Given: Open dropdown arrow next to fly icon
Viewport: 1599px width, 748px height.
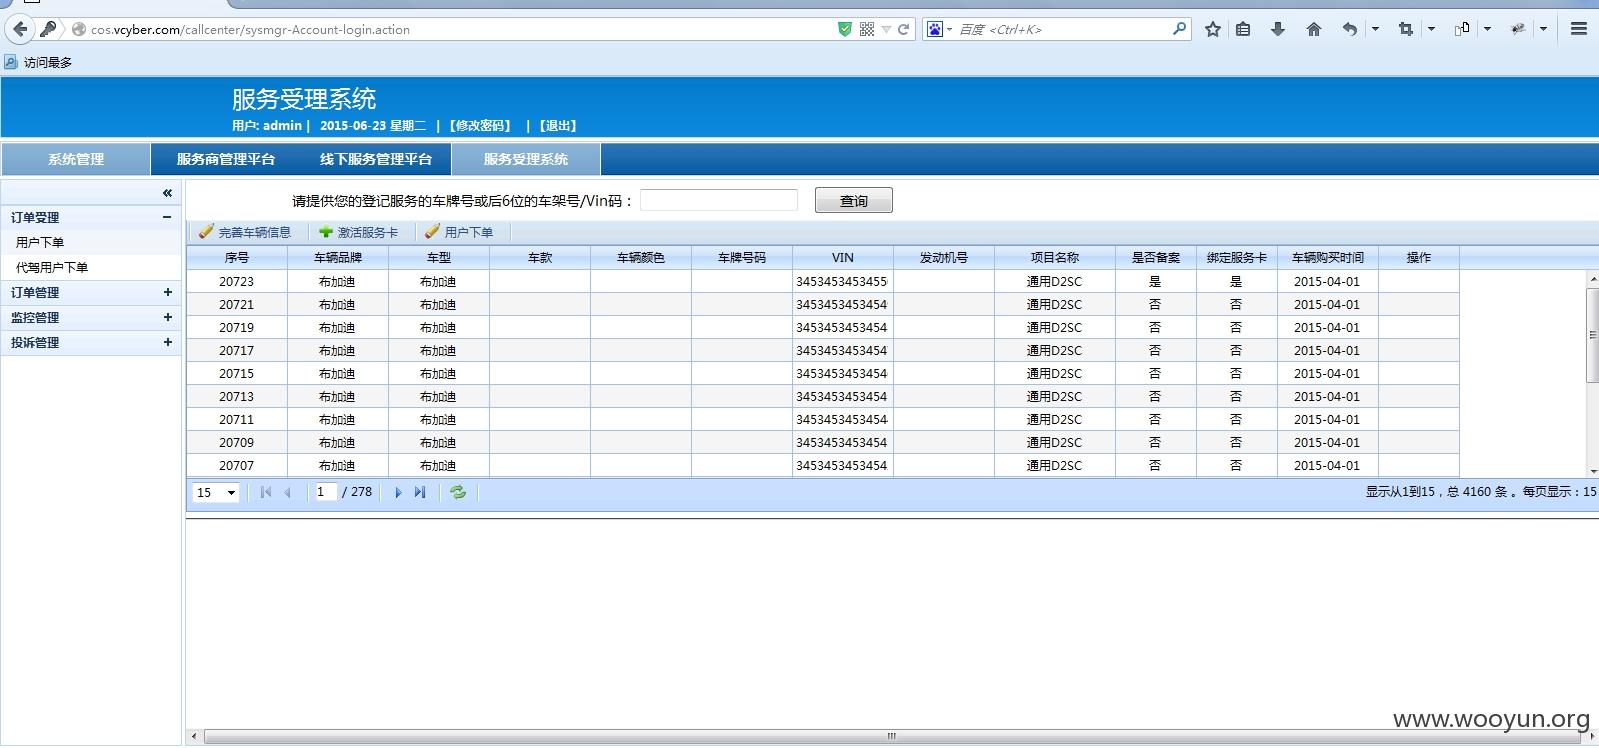Looking at the screenshot, I should click(x=1543, y=29).
